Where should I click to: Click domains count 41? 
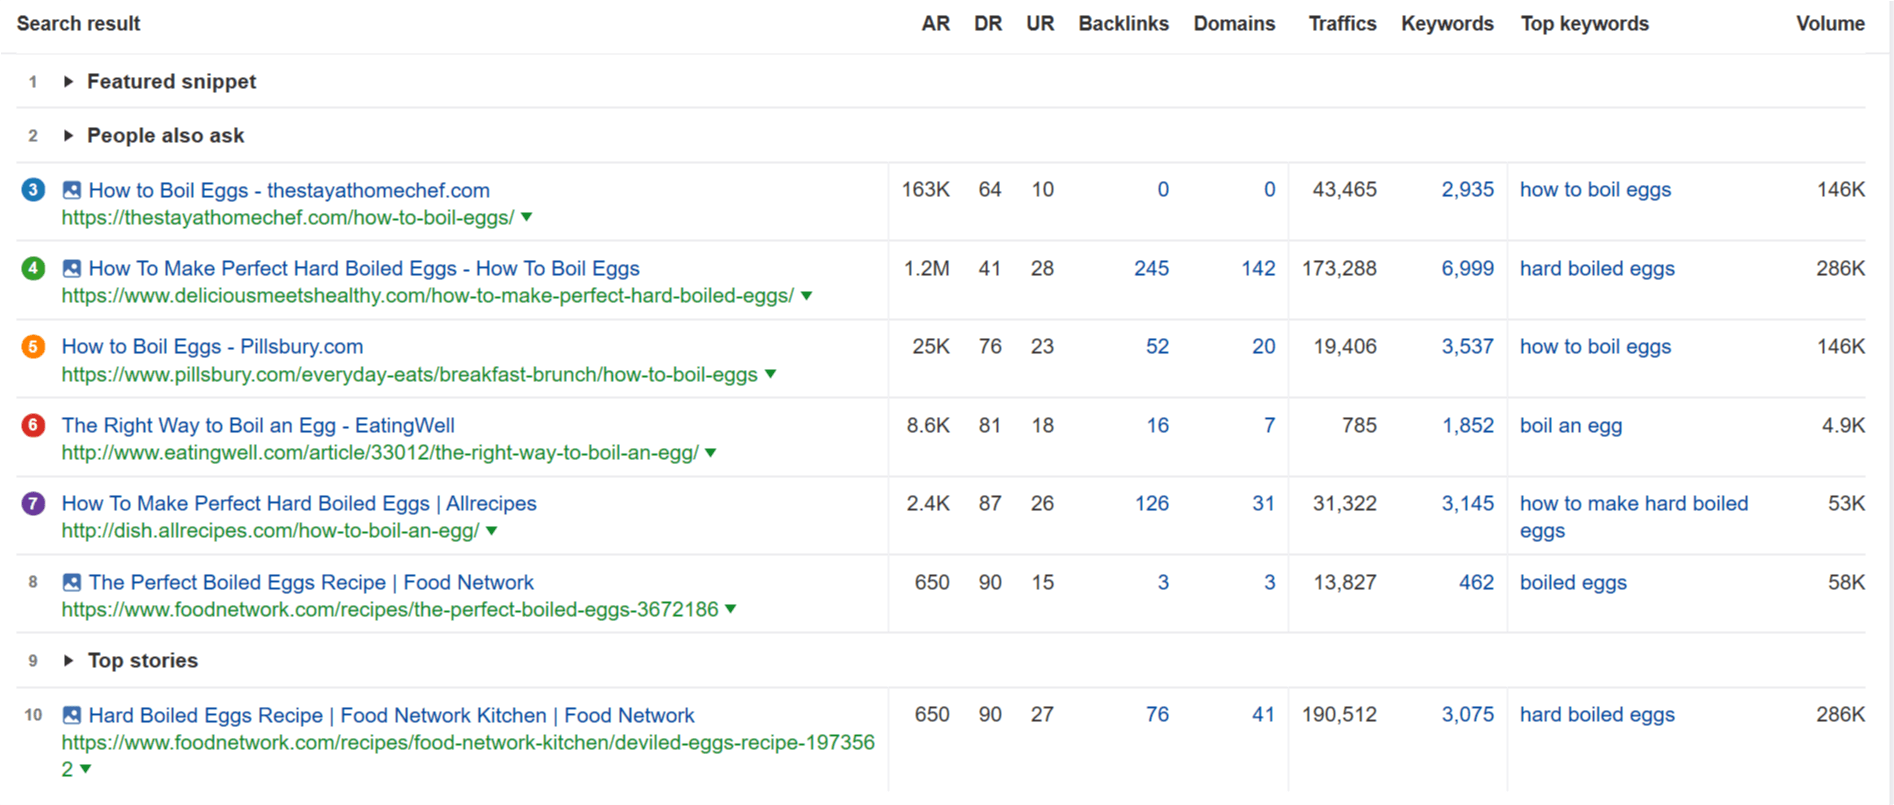click(x=1264, y=714)
